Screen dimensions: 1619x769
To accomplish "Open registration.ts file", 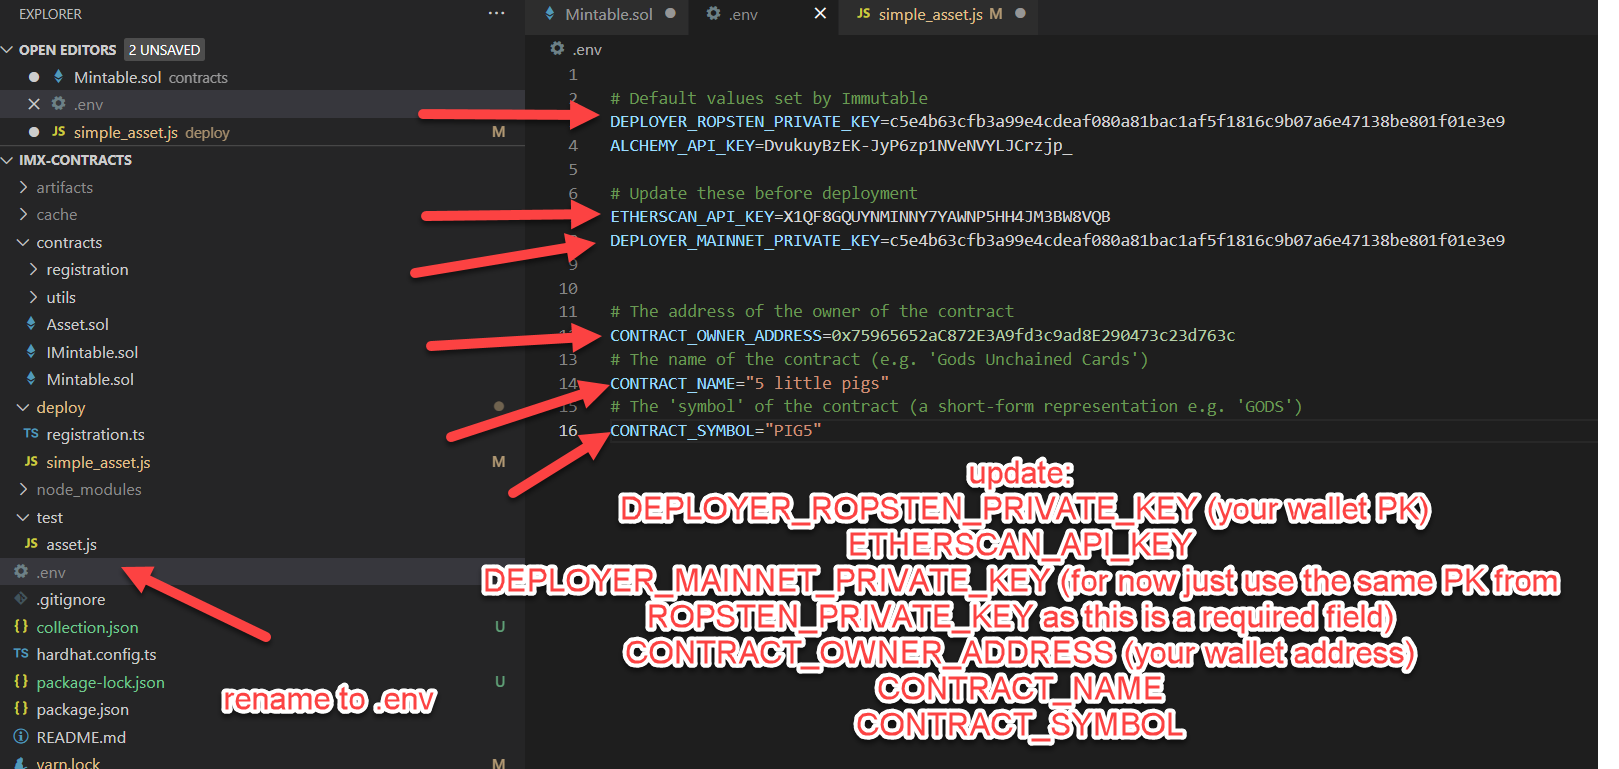I will (x=95, y=434).
